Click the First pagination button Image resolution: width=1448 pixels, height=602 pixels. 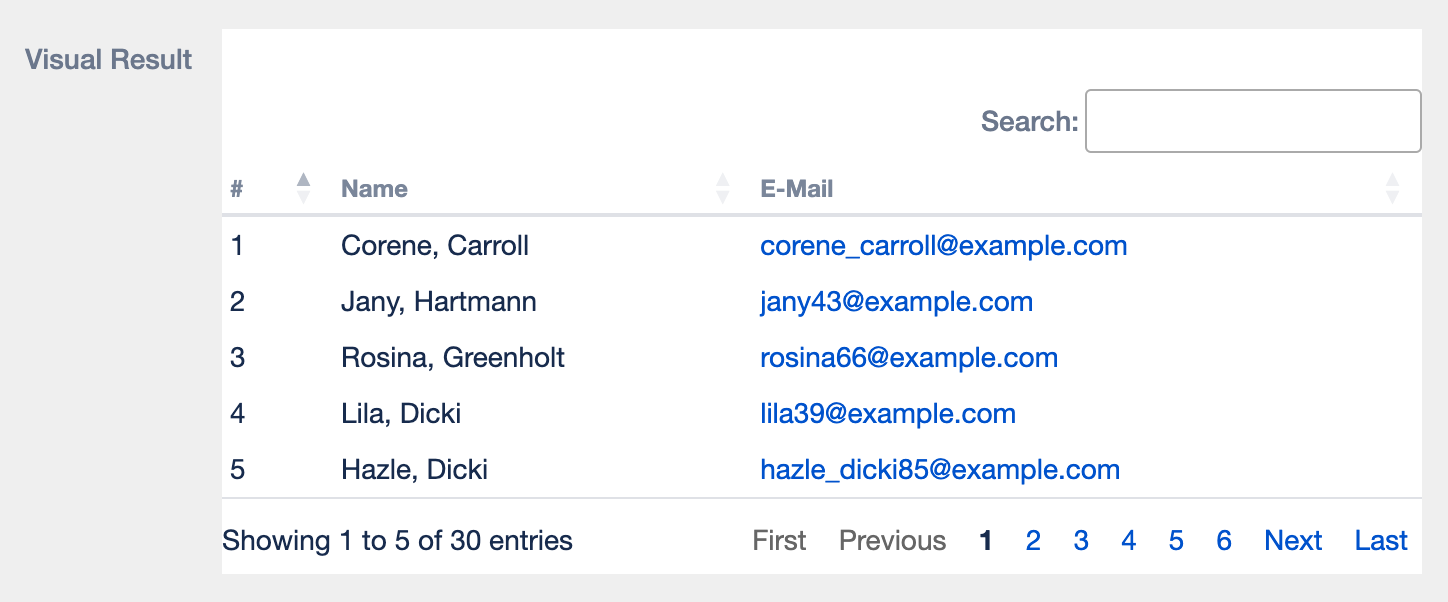779,541
